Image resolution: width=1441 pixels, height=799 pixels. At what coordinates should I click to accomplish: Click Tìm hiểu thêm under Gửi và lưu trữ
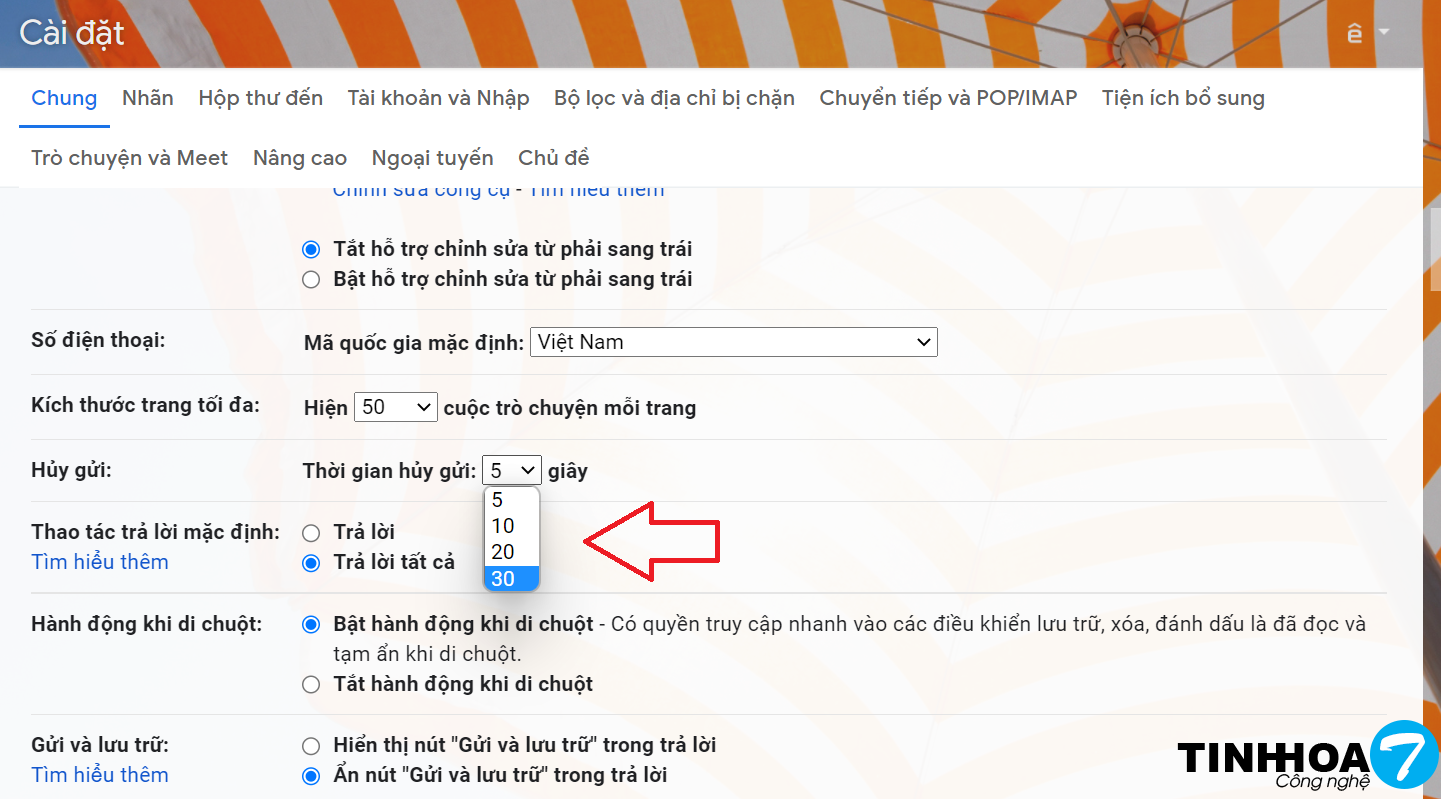100,775
